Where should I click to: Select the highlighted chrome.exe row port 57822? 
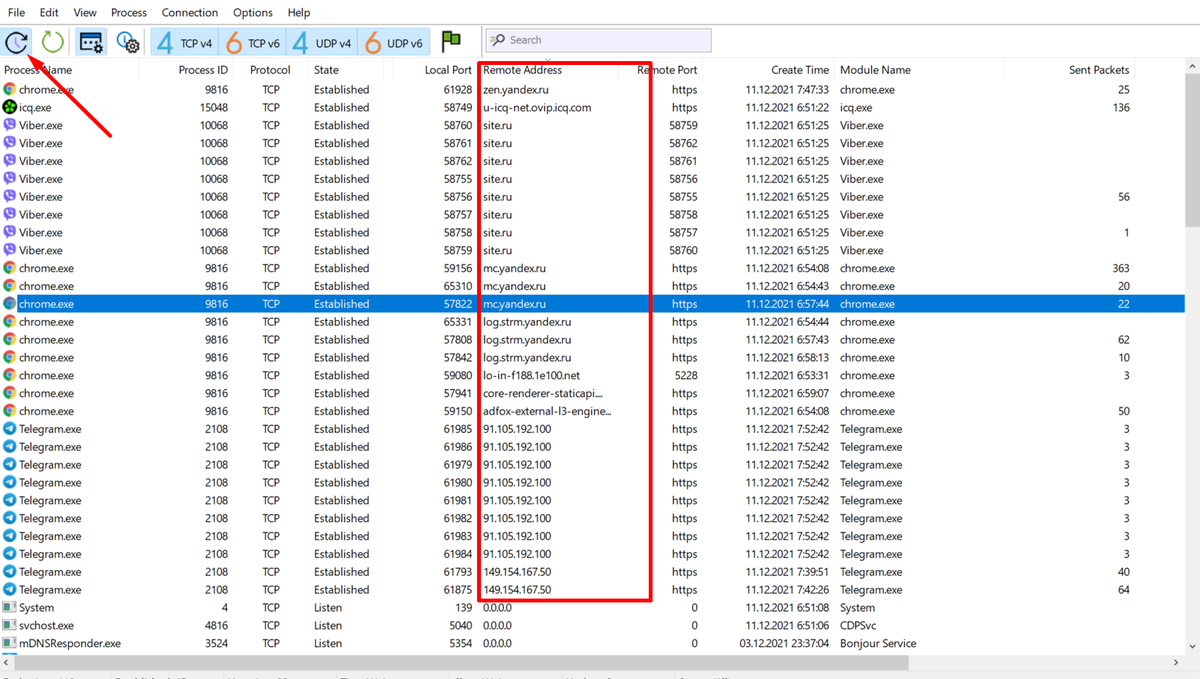592,304
